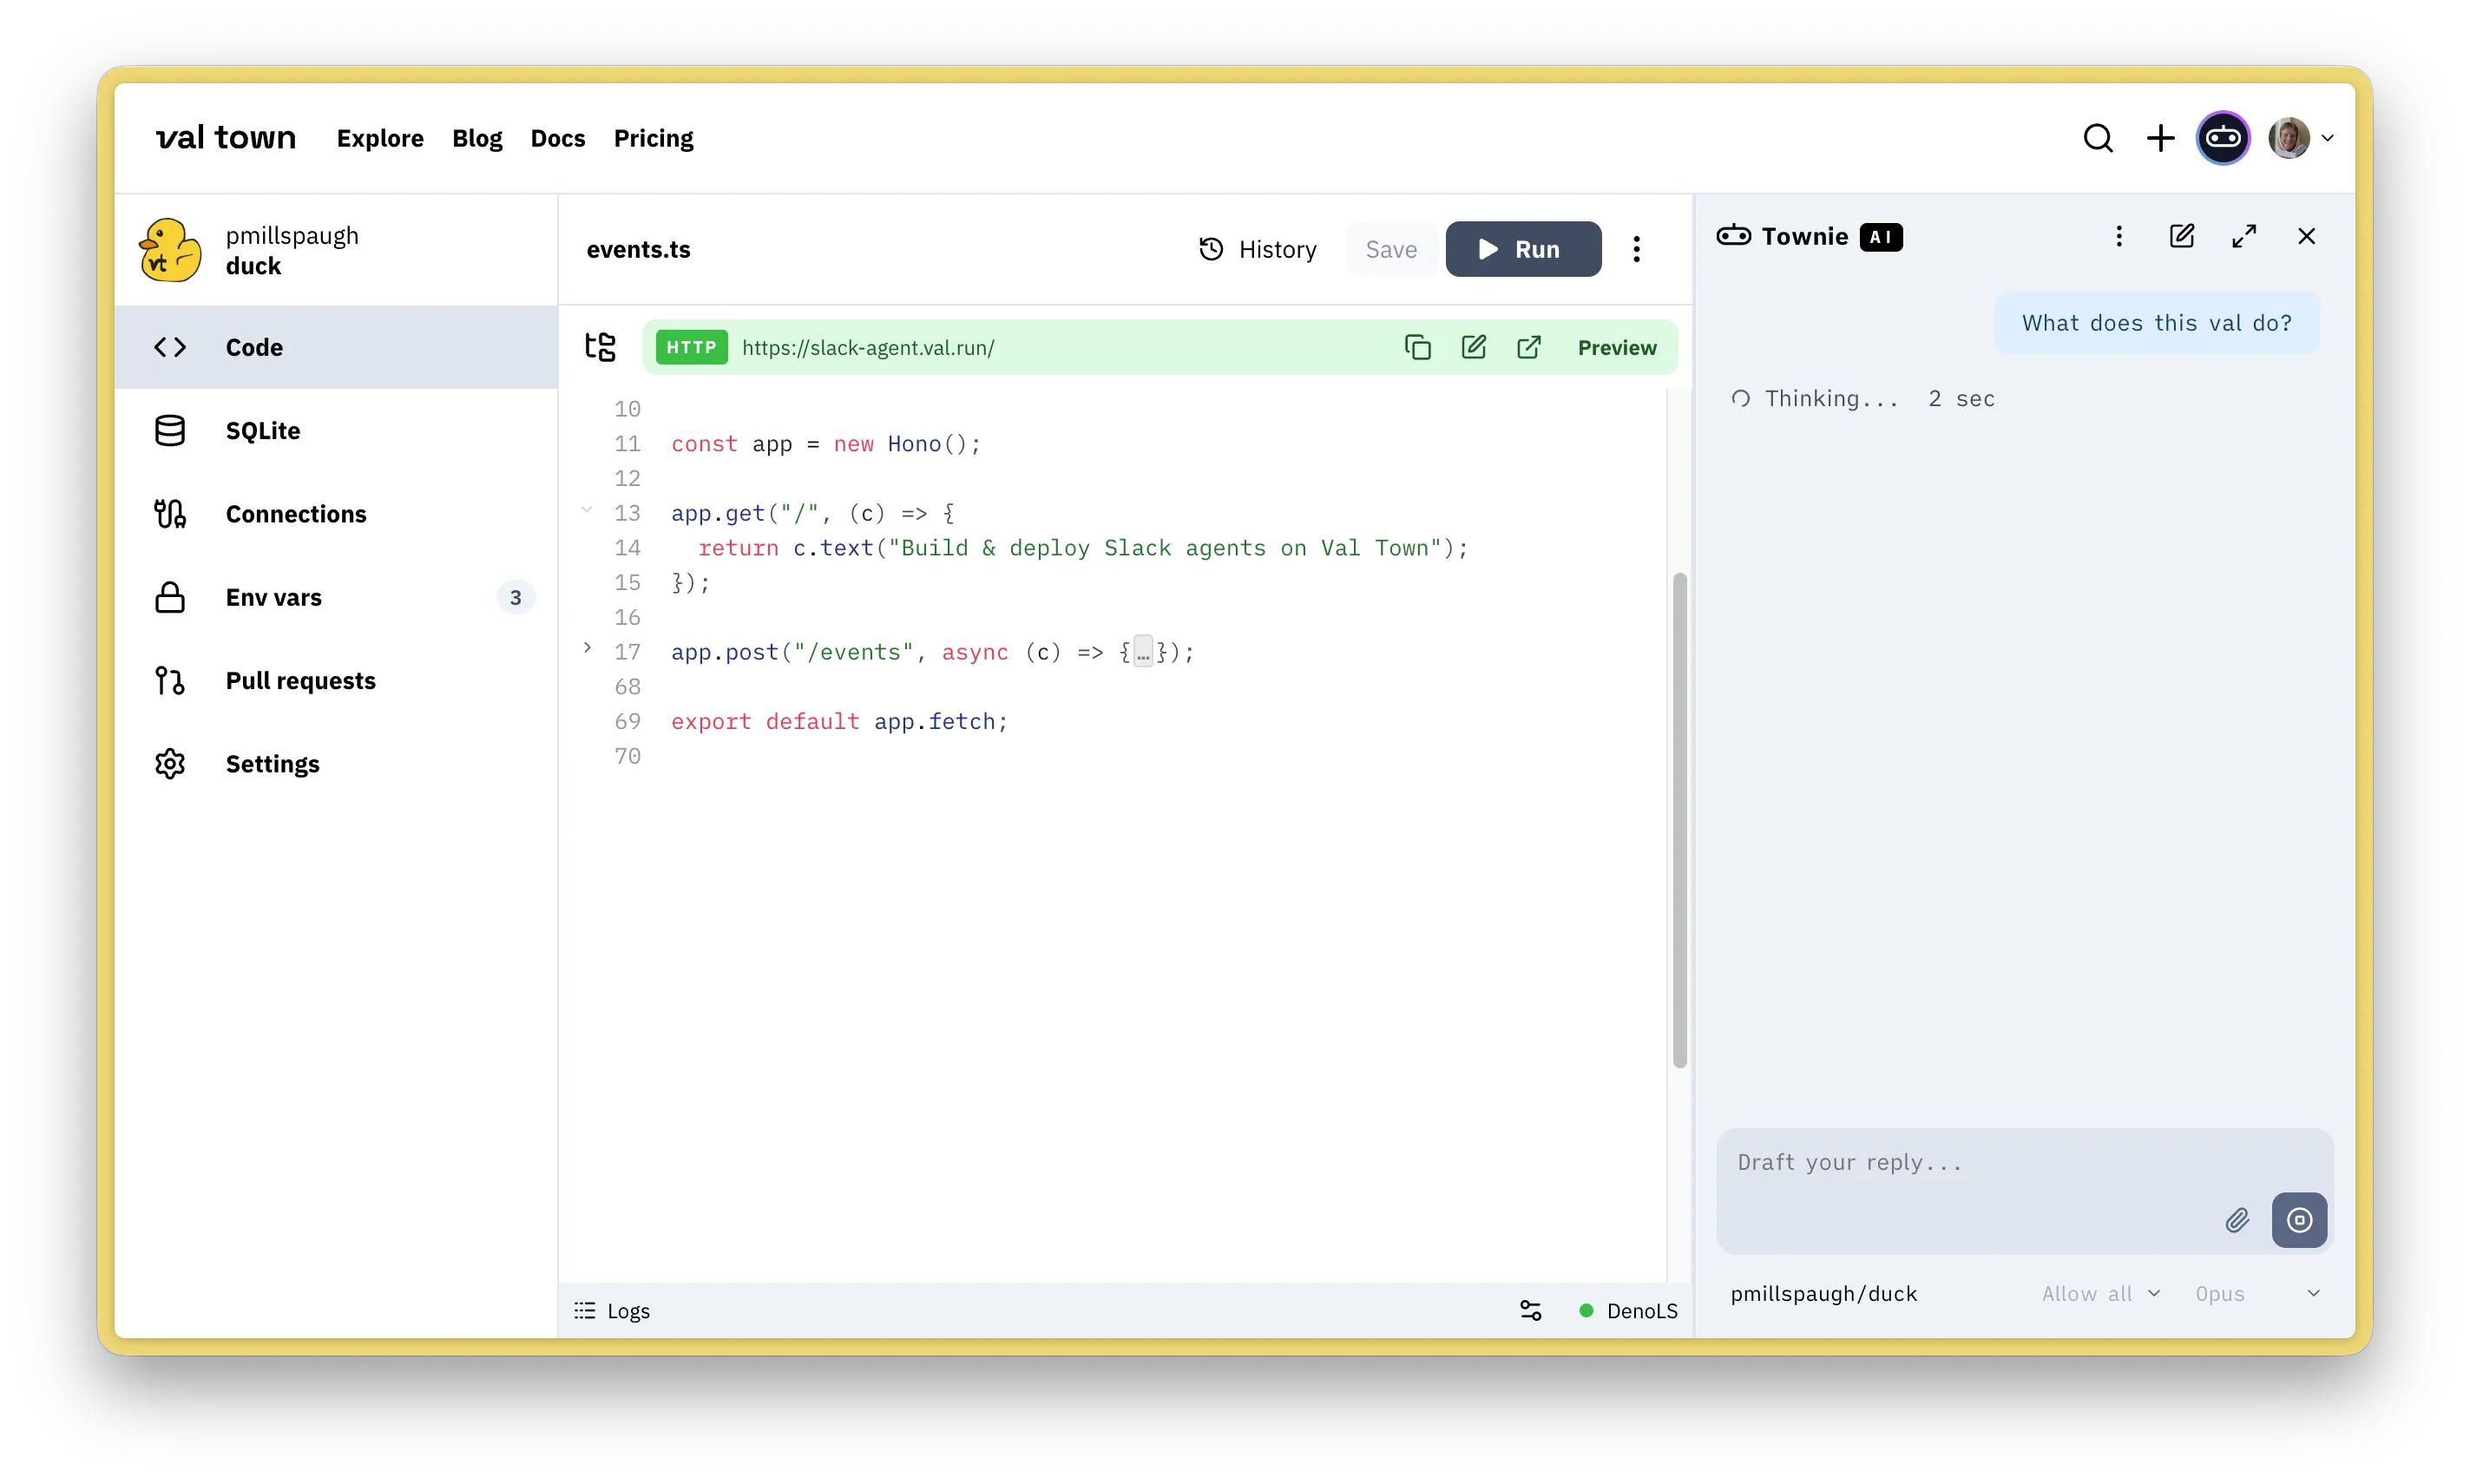Open the slack-agent.val.run endpoint URL
Image resolution: width=2470 pixels, height=1484 pixels.
pos(868,347)
